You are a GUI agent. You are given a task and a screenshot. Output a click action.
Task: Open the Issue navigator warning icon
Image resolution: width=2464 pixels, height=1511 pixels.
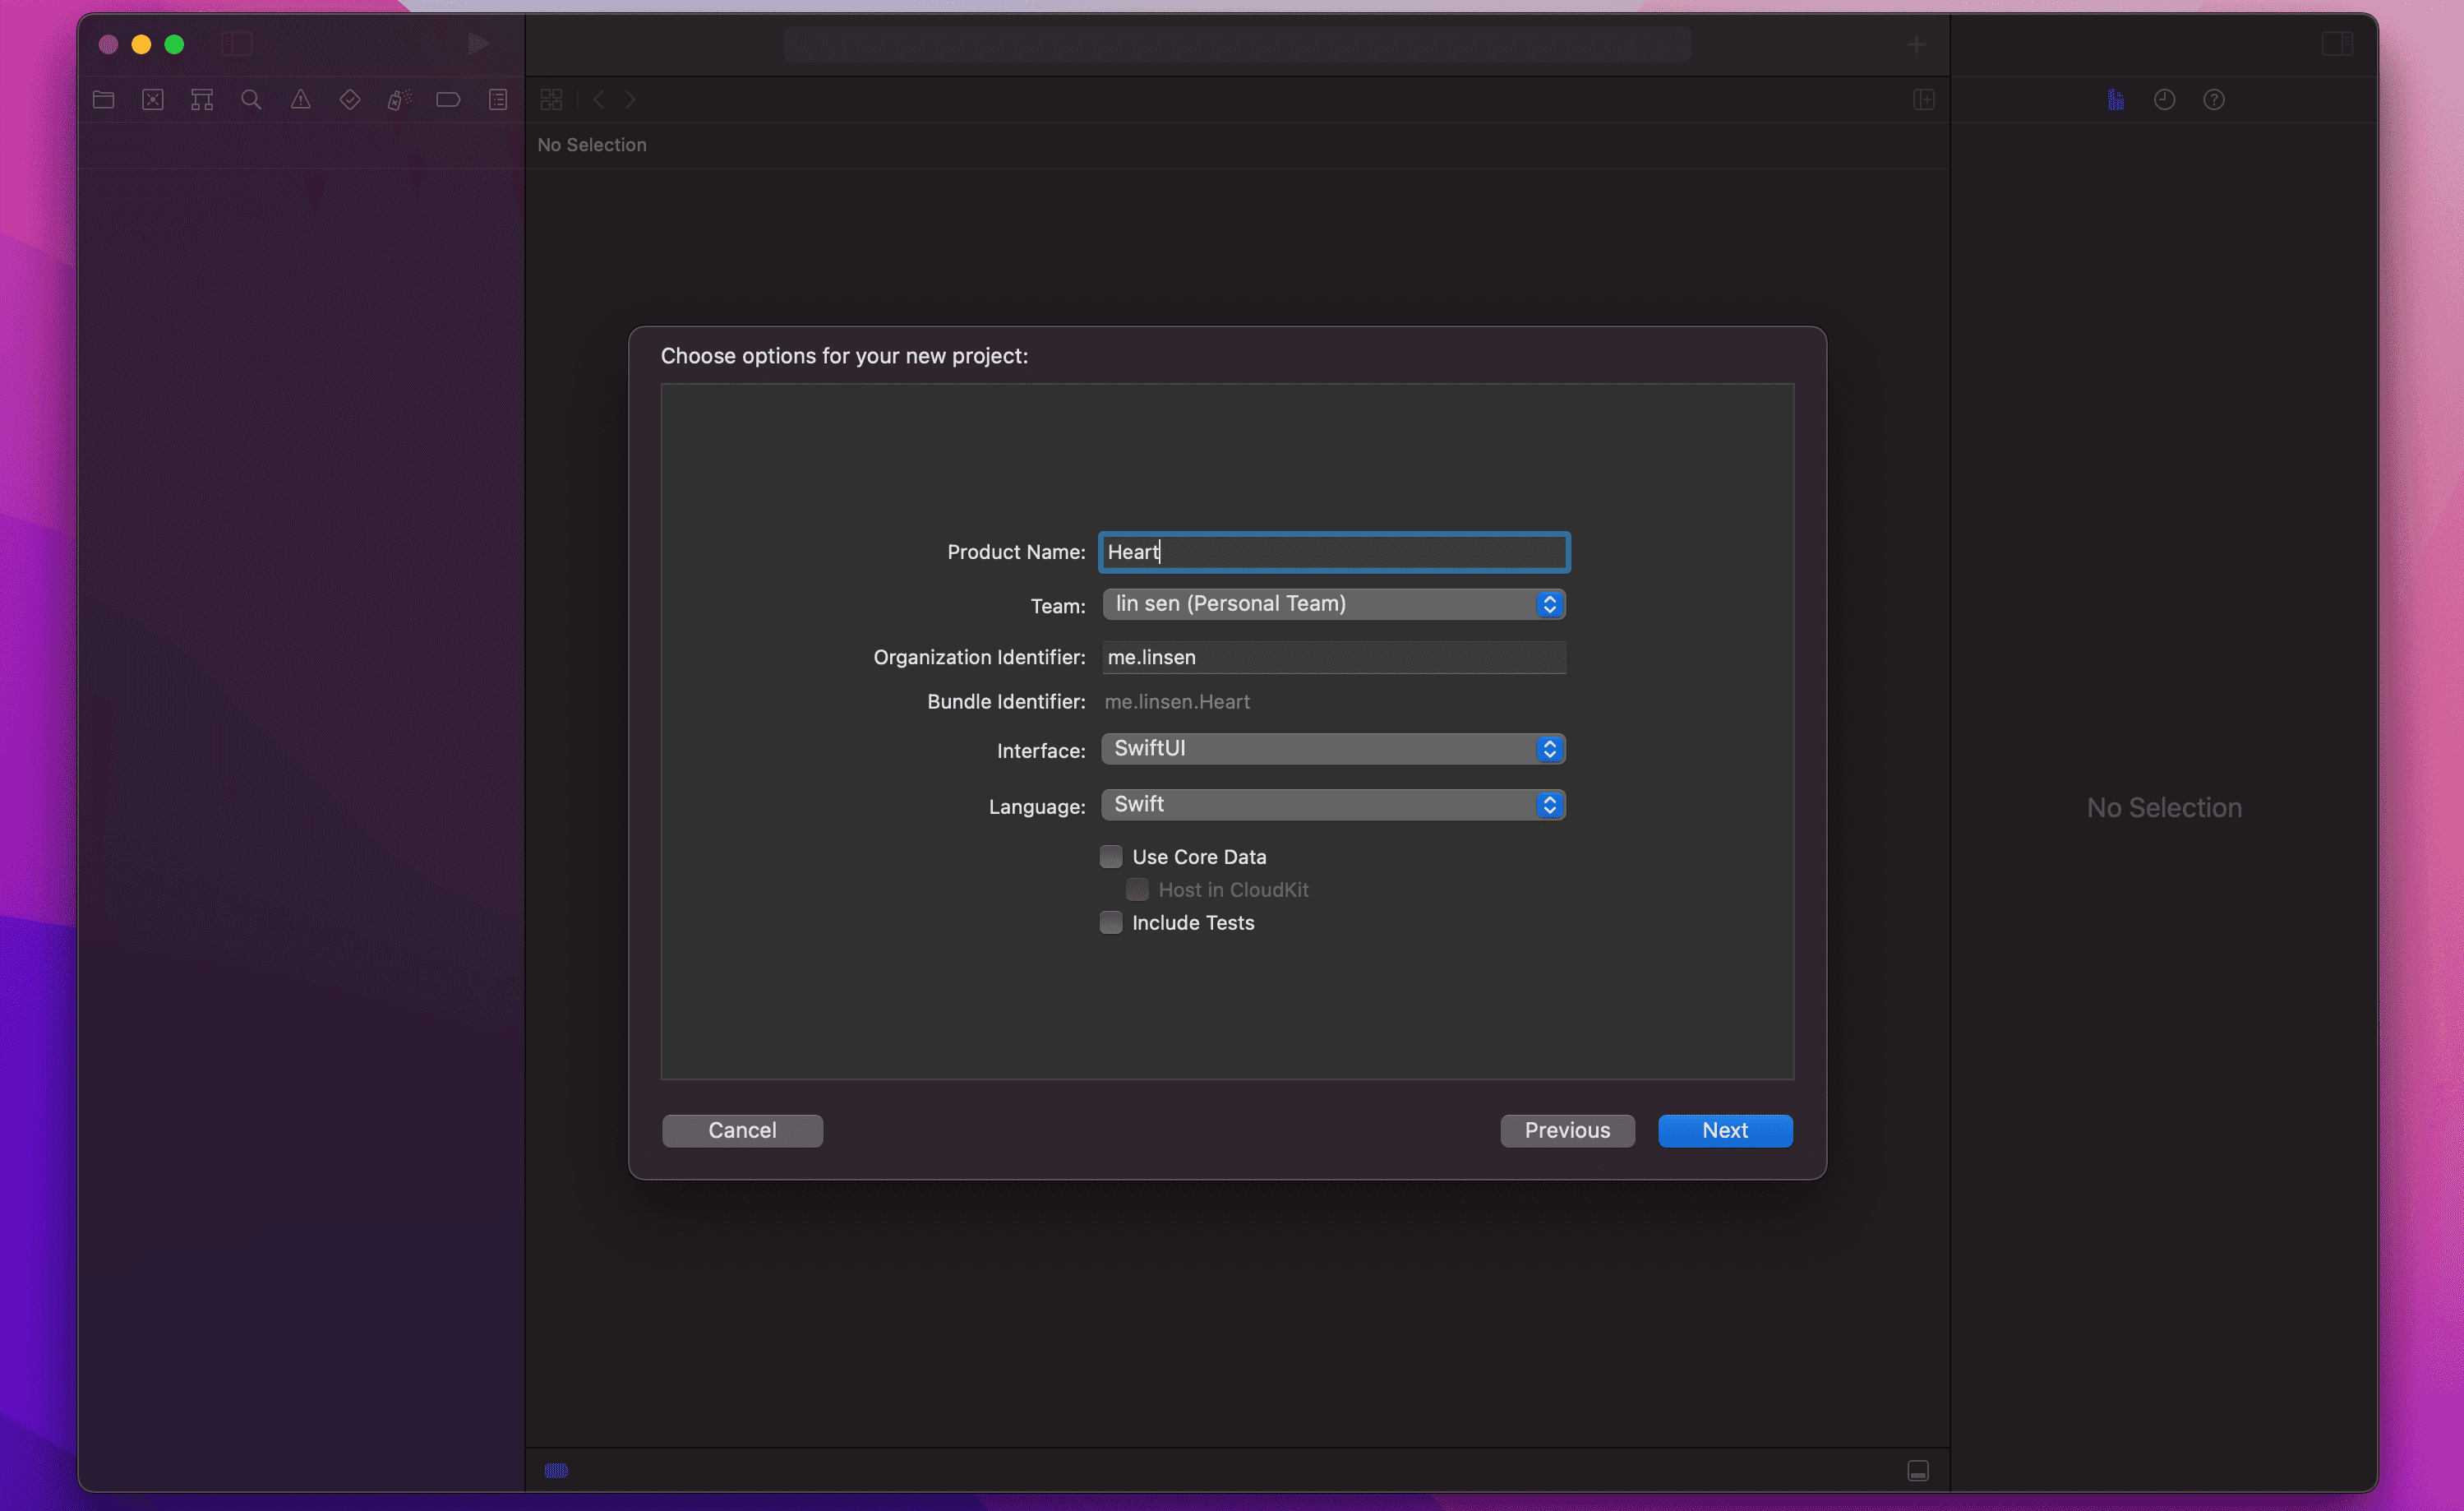point(300,99)
